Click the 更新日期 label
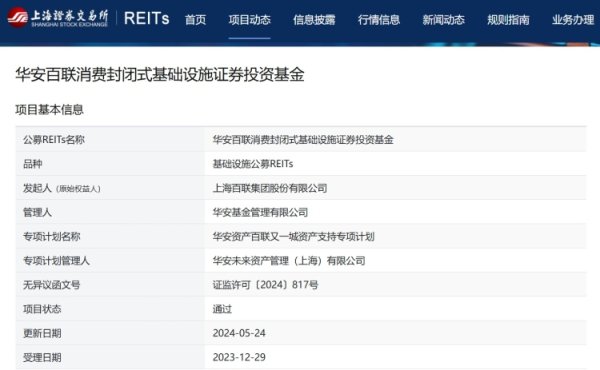The height and width of the screenshot is (370, 600). (x=42, y=333)
